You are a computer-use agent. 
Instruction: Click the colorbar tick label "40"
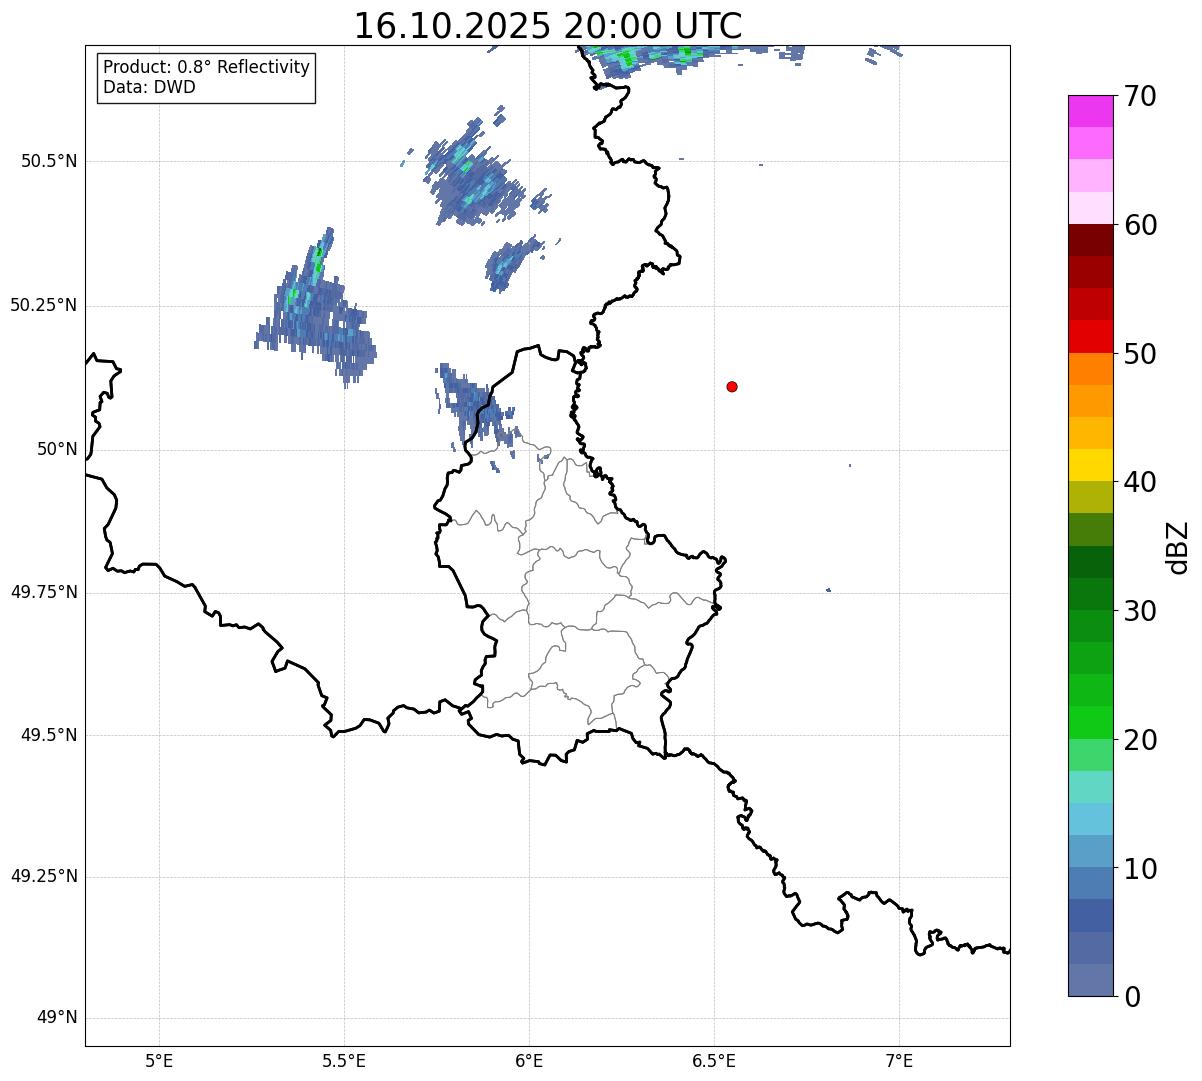[x=1140, y=482]
